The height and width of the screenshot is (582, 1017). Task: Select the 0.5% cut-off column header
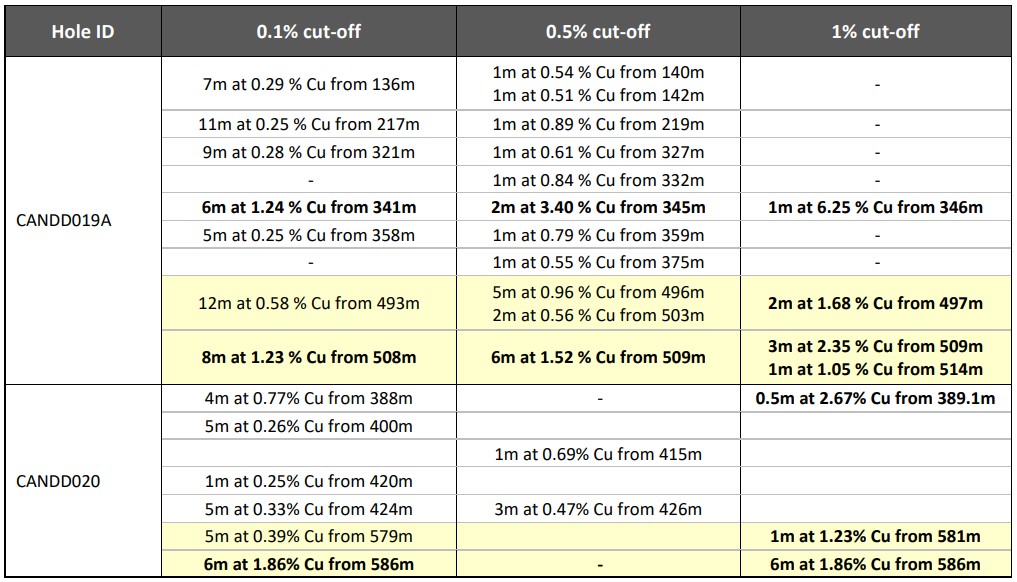pos(598,31)
